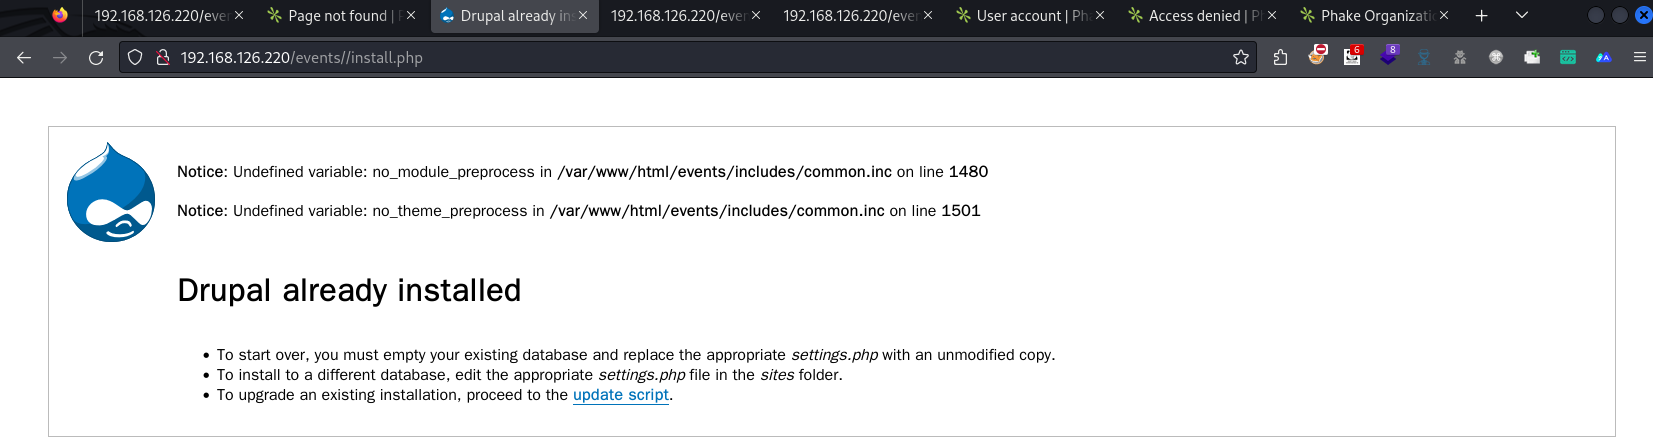Click the no_module_preprocess notice line
The width and height of the screenshot is (1653, 444).
pos(582,172)
